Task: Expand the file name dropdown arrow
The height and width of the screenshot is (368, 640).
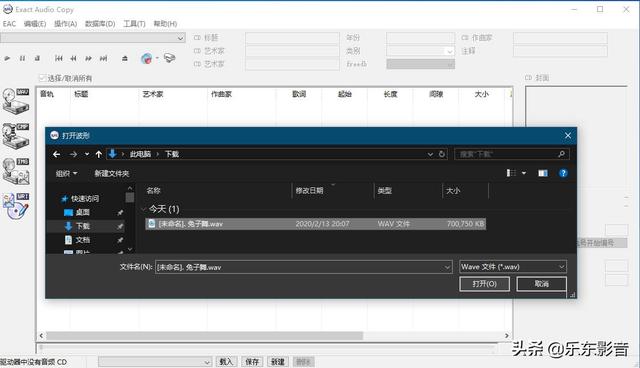Action: coord(447,267)
